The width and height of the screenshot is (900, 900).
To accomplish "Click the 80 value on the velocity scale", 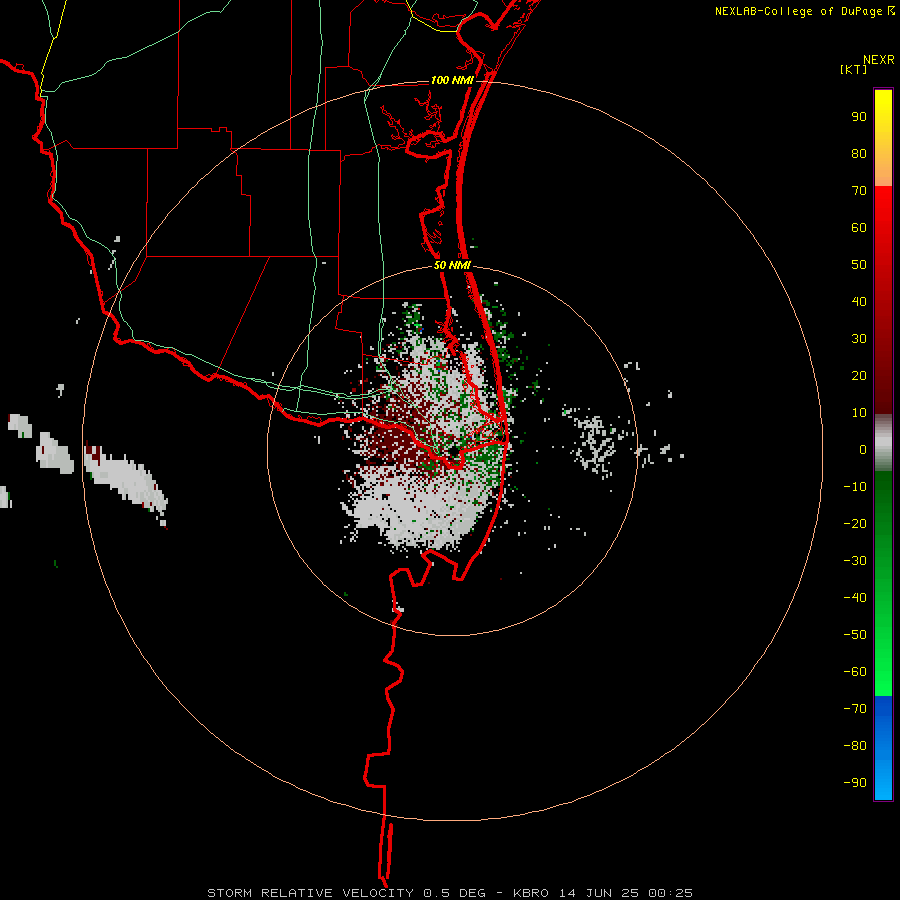I will [x=859, y=154].
